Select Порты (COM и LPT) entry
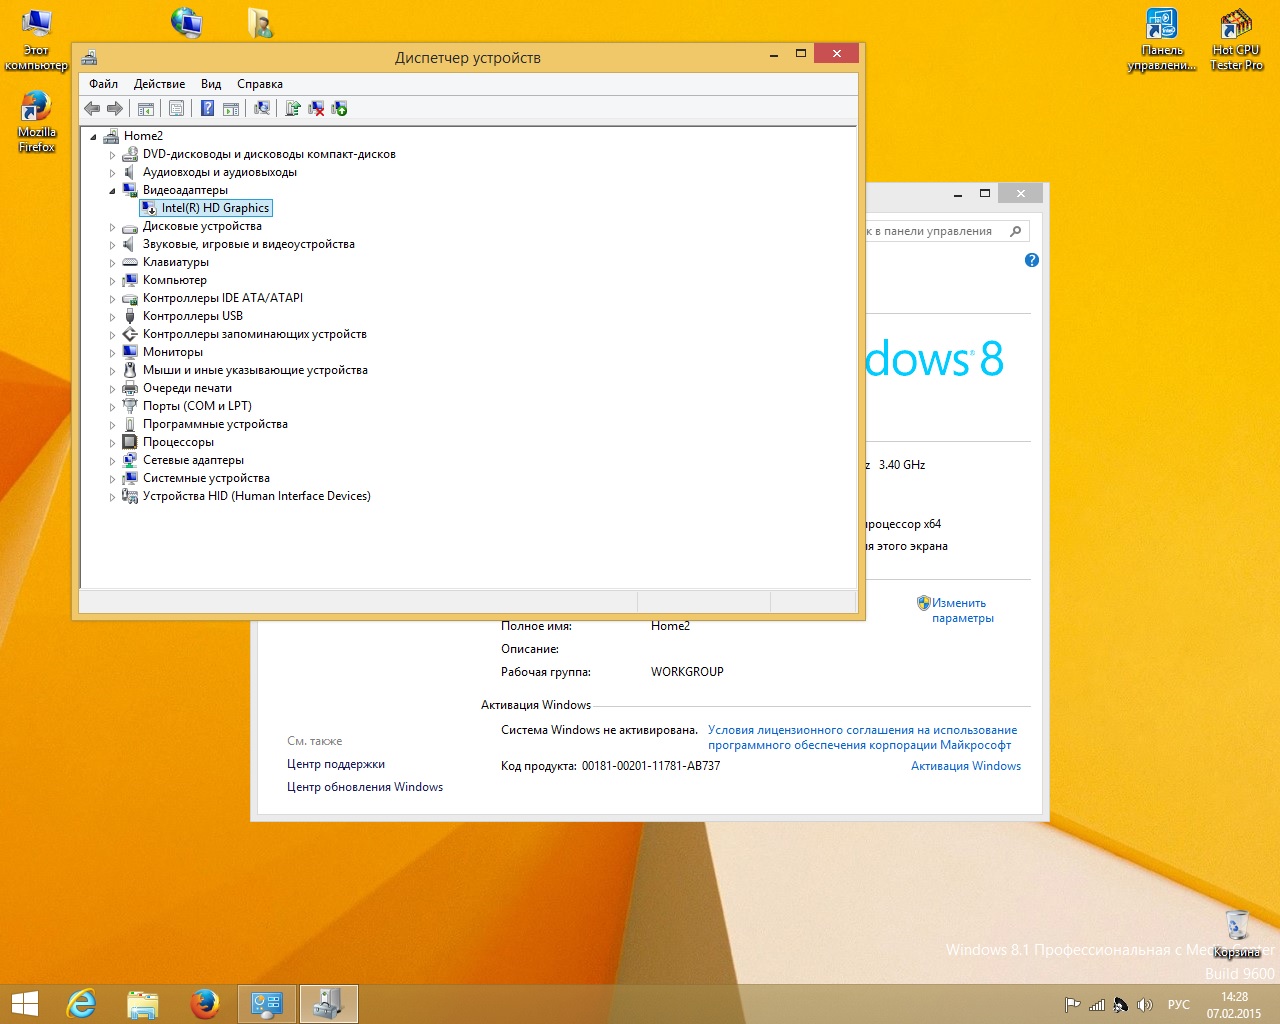This screenshot has height=1024, width=1280. click(197, 406)
